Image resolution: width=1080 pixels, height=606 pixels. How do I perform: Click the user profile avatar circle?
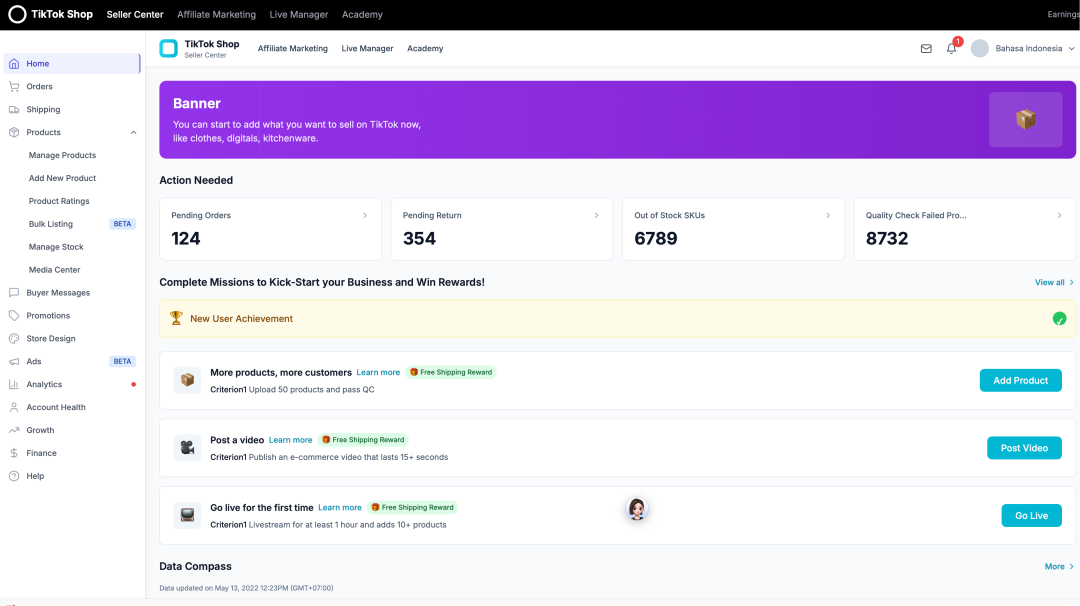pyautogui.click(x=980, y=48)
